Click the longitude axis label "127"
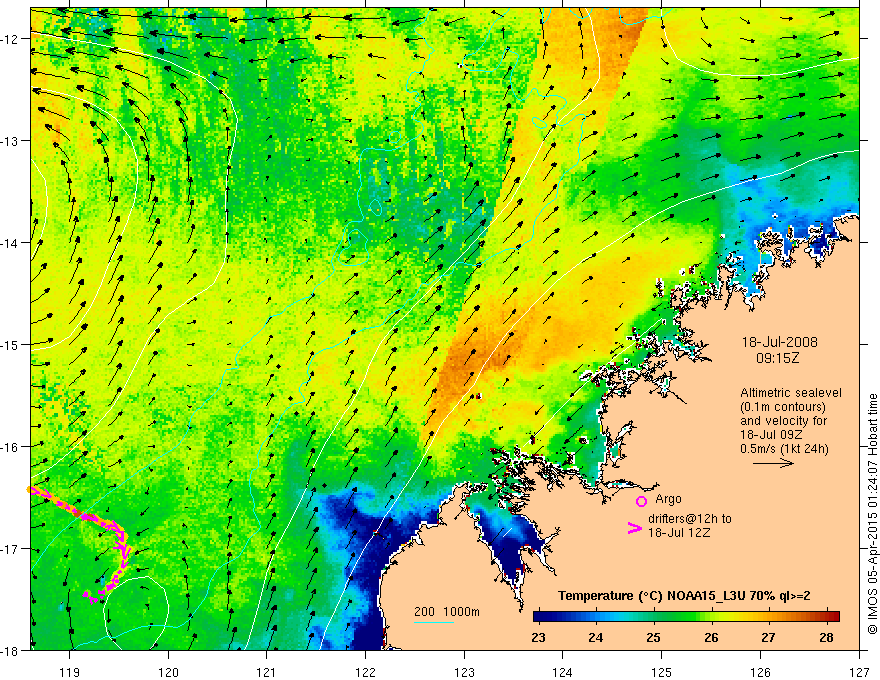The image size is (880, 680). [859, 672]
